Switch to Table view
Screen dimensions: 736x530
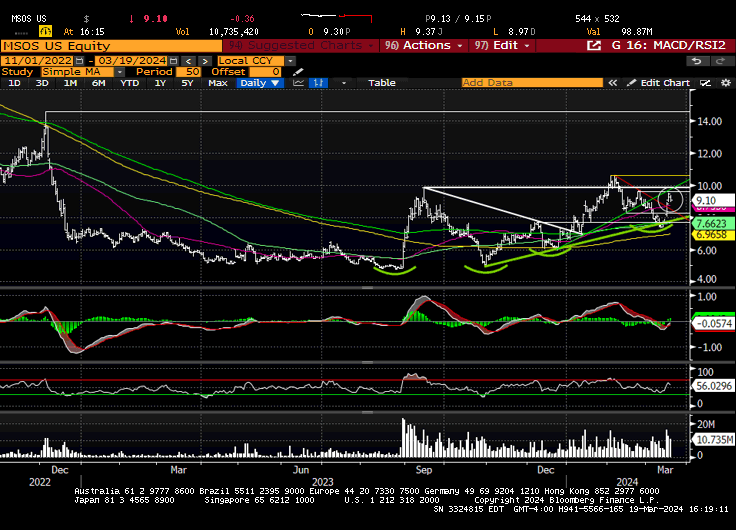382,83
